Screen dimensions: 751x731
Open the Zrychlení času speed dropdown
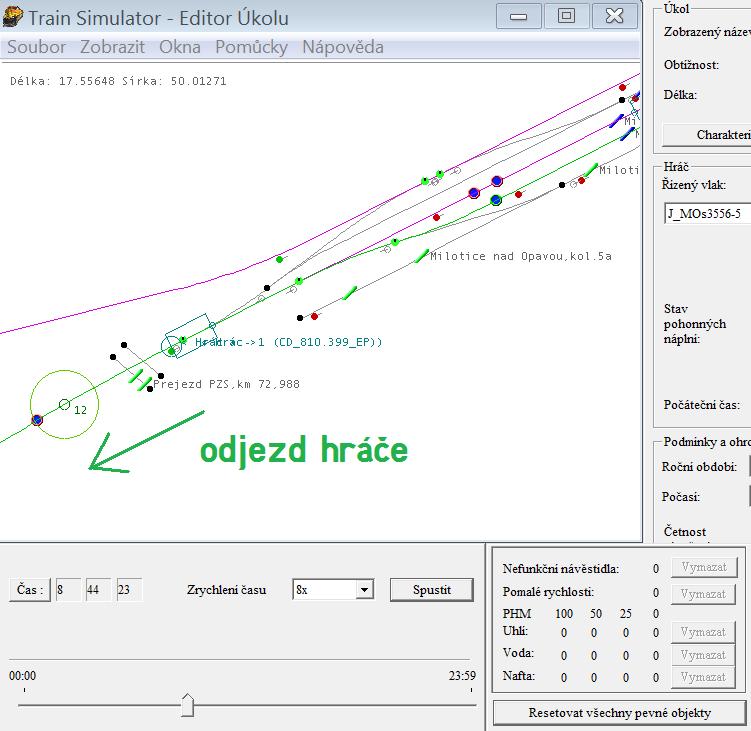[364, 590]
